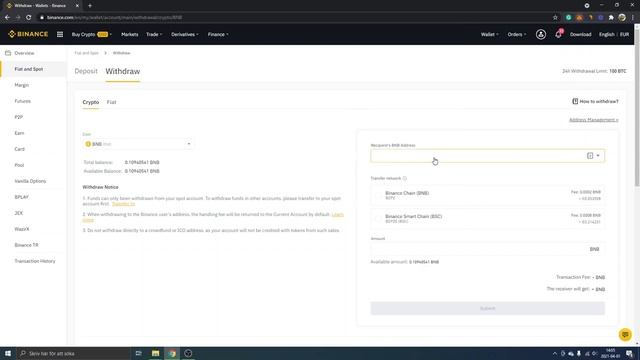Expand the Buy Crypto menu
The height and width of the screenshot is (360, 640).
click(x=91, y=35)
